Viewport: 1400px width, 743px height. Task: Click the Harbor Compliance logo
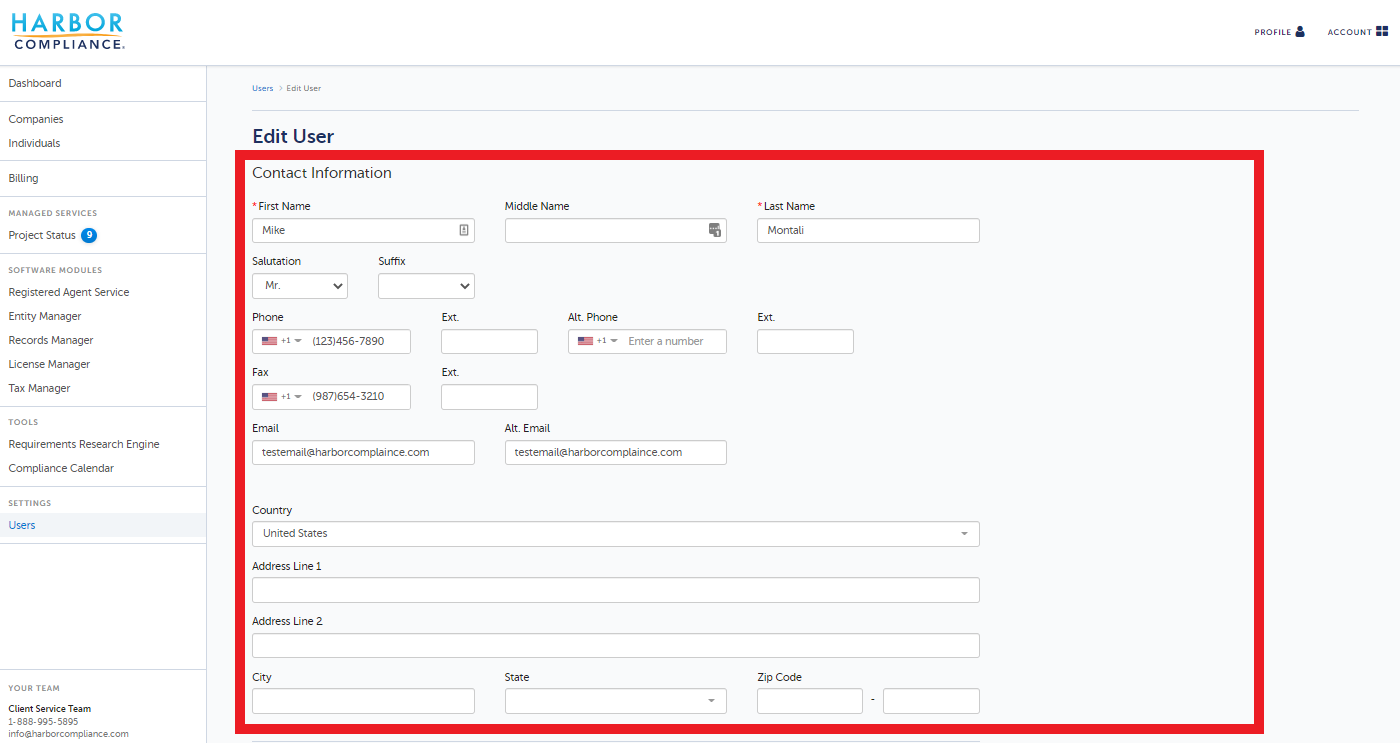tap(68, 32)
